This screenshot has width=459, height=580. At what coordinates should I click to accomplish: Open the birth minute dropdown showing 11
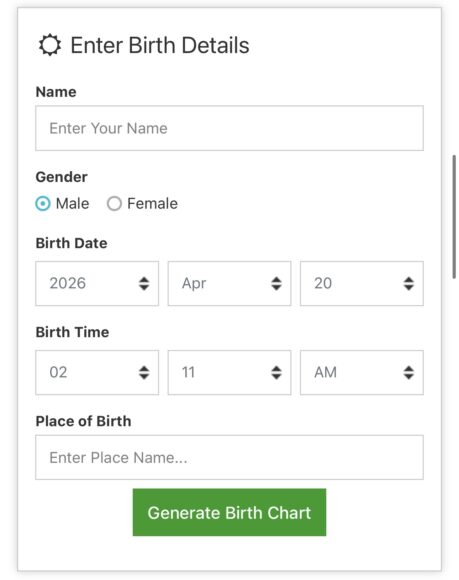coord(229,372)
